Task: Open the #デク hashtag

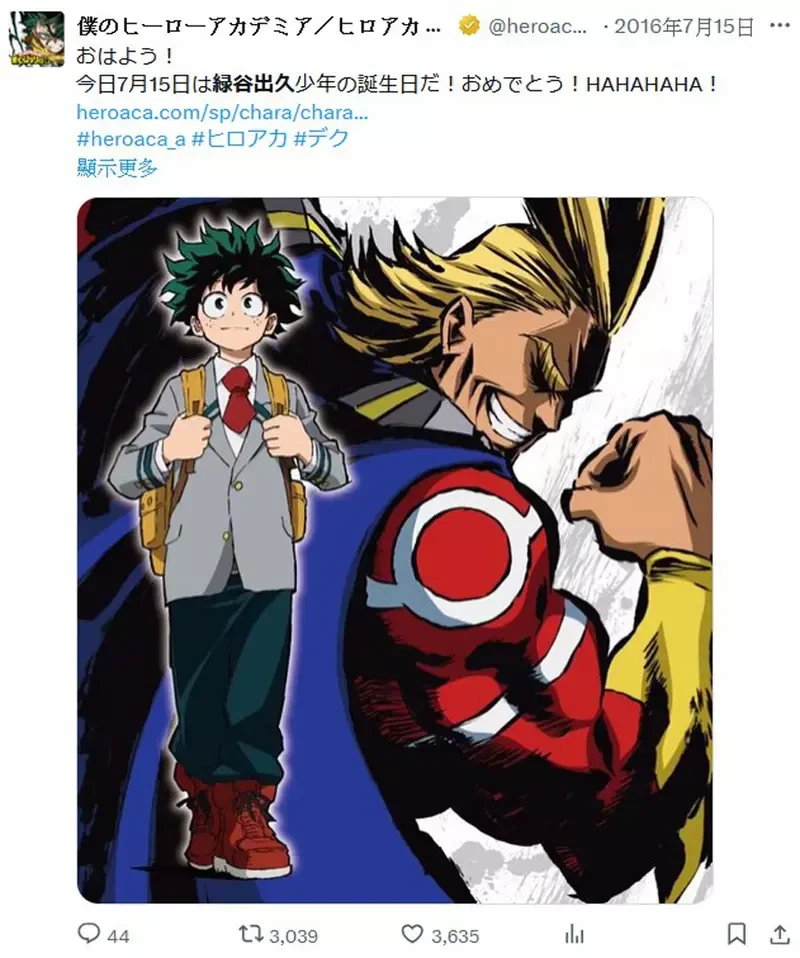Action: coord(321,139)
